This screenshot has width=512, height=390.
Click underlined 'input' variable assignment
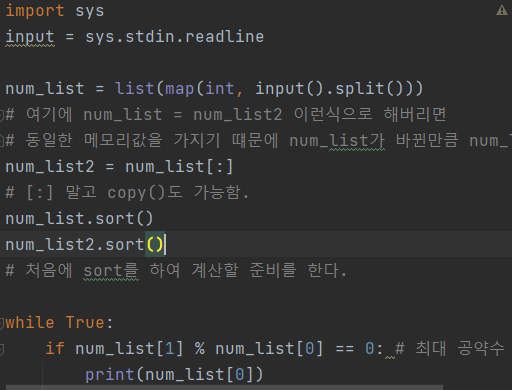coord(30,37)
